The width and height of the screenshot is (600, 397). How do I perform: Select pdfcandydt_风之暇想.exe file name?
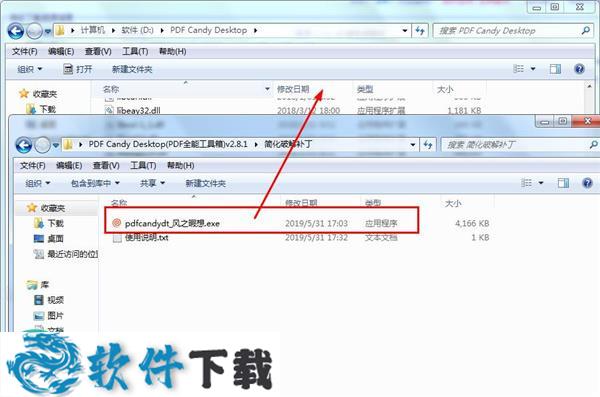coord(172,223)
